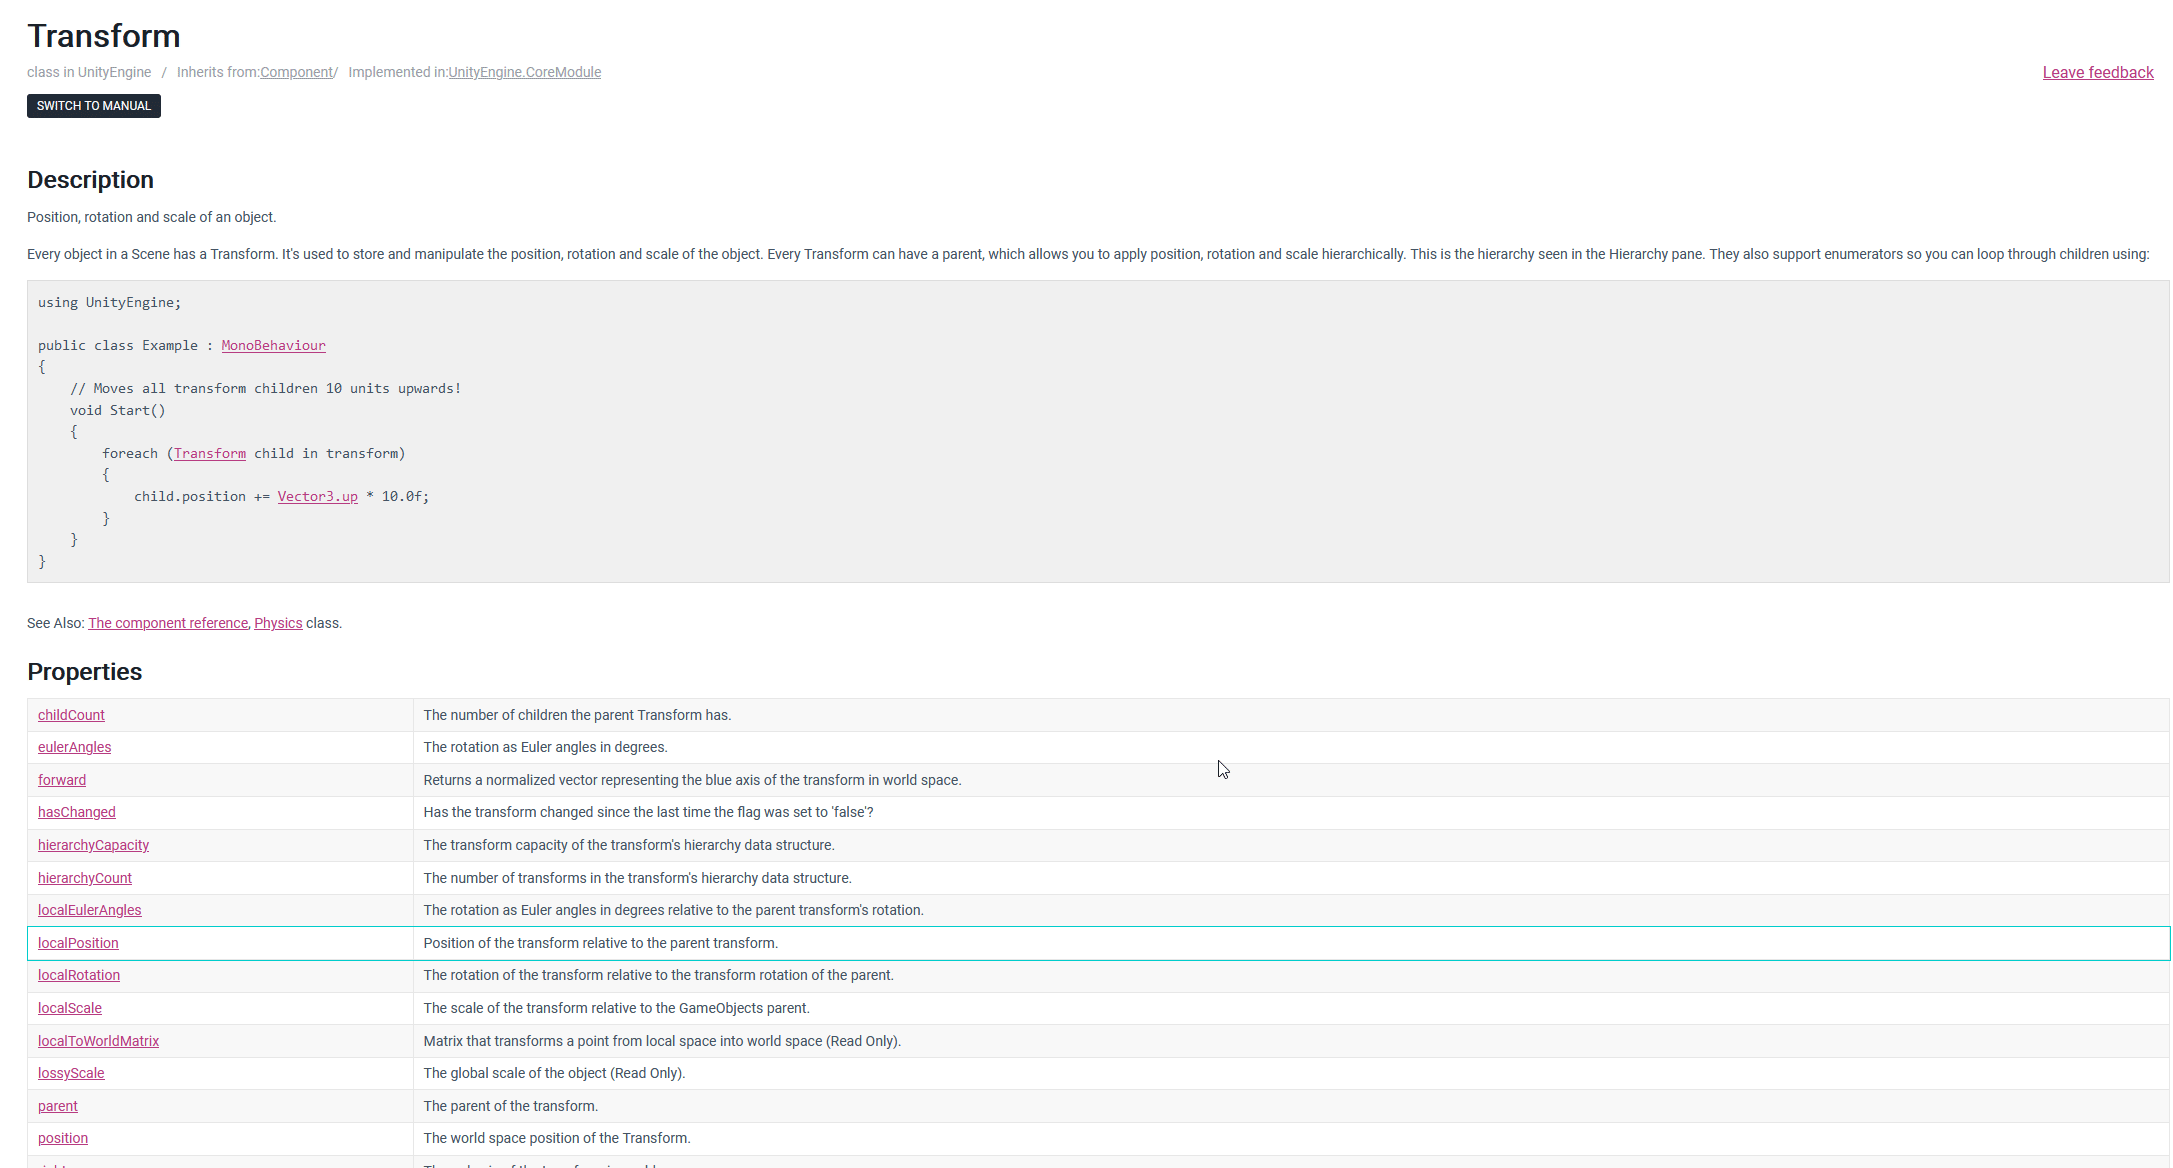Open the Component inheritance link
Screen dimensions: 2173x1168
click(x=296, y=72)
